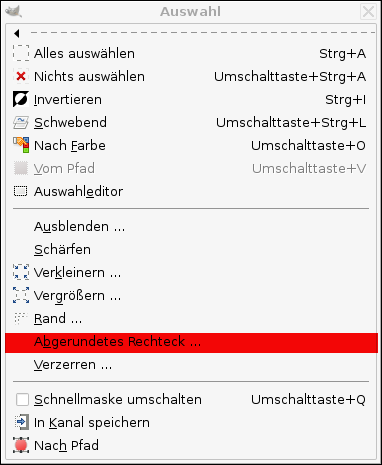The width and height of the screenshot is (382, 465).
Task: Click the Invertieren black-white icon
Action: click(21, 99)
